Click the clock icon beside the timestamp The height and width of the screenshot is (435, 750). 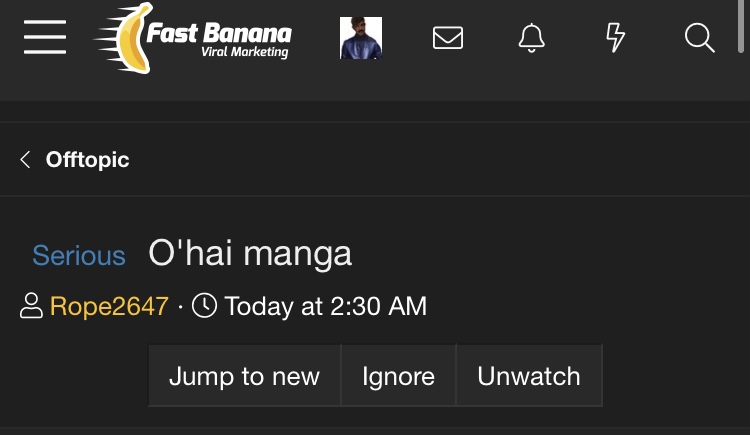[x=204, y=305]
